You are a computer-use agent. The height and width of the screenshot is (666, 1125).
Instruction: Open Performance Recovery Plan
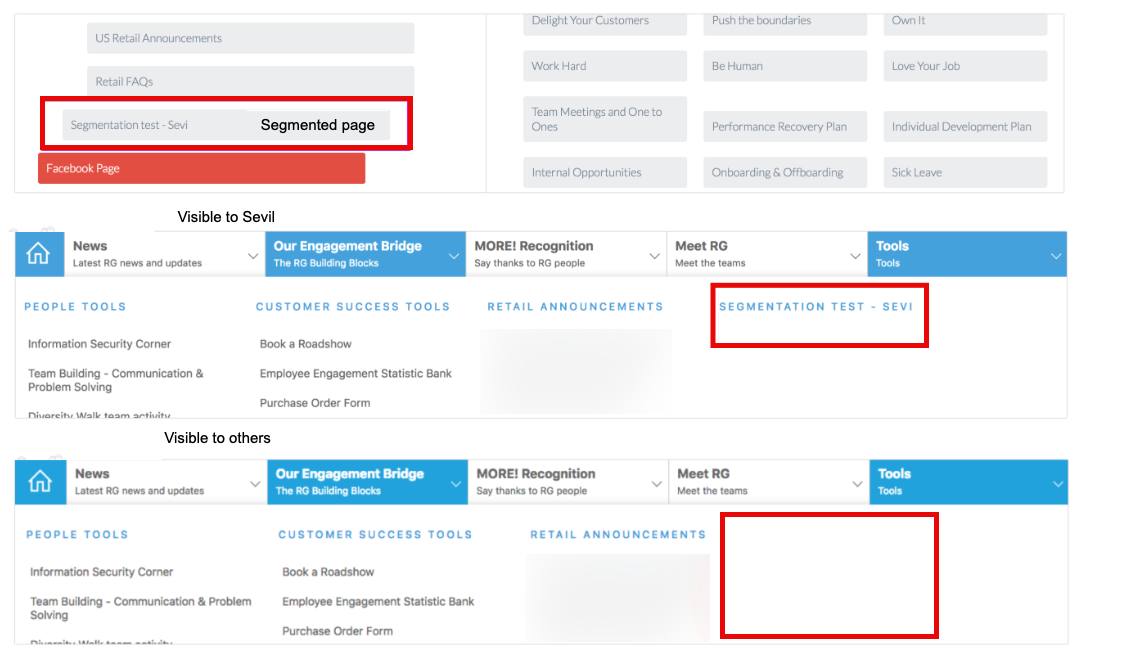point(785,127)
